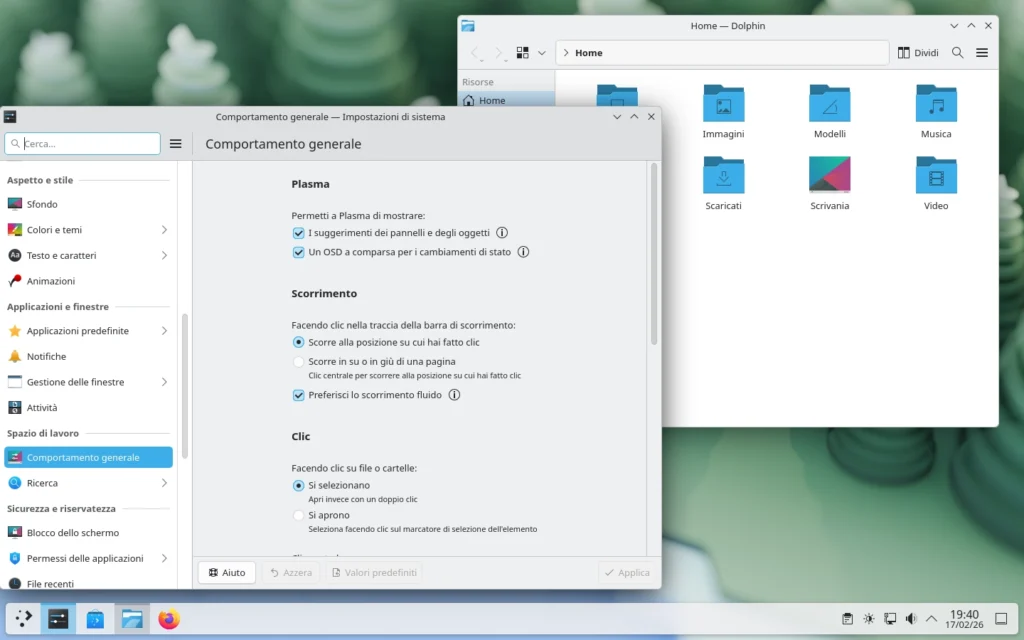The width and height of the screenshot is (1024, 640).
Task: Select the Si aprono radio option
Action: click(299, 515)
